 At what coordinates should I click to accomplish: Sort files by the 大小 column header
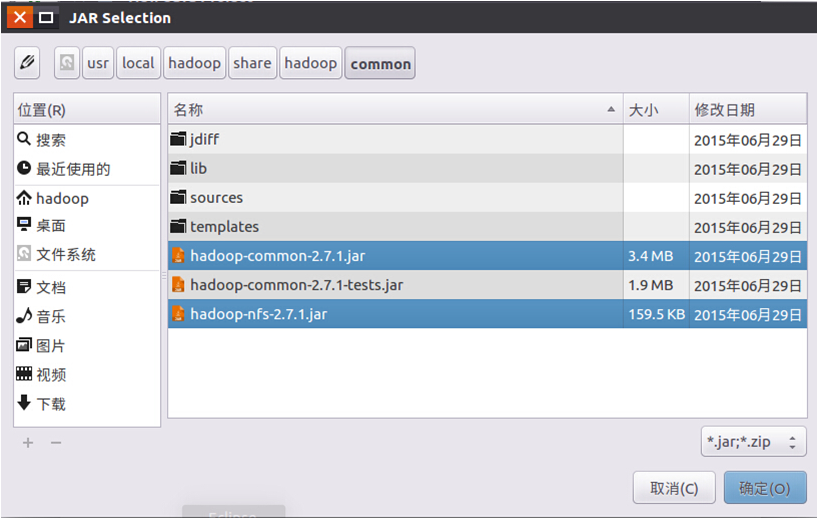[655, 110]
